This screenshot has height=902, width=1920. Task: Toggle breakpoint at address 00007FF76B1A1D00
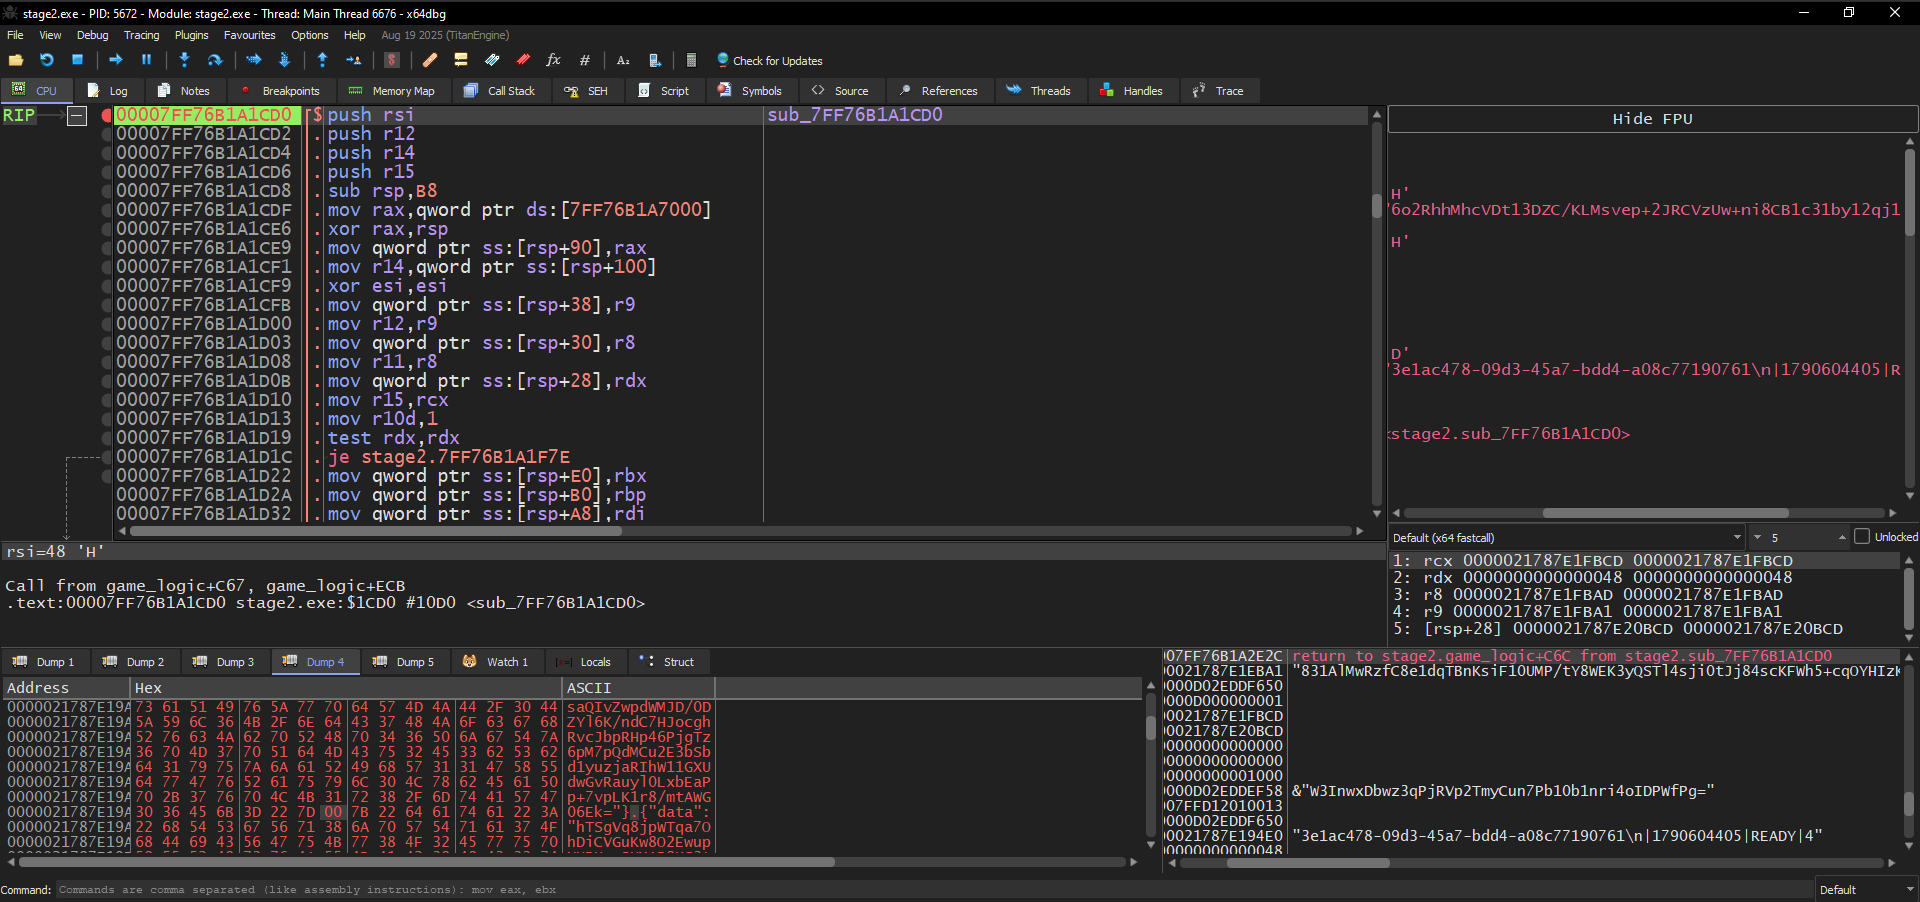pyautogui.click(x=106, y=324)
